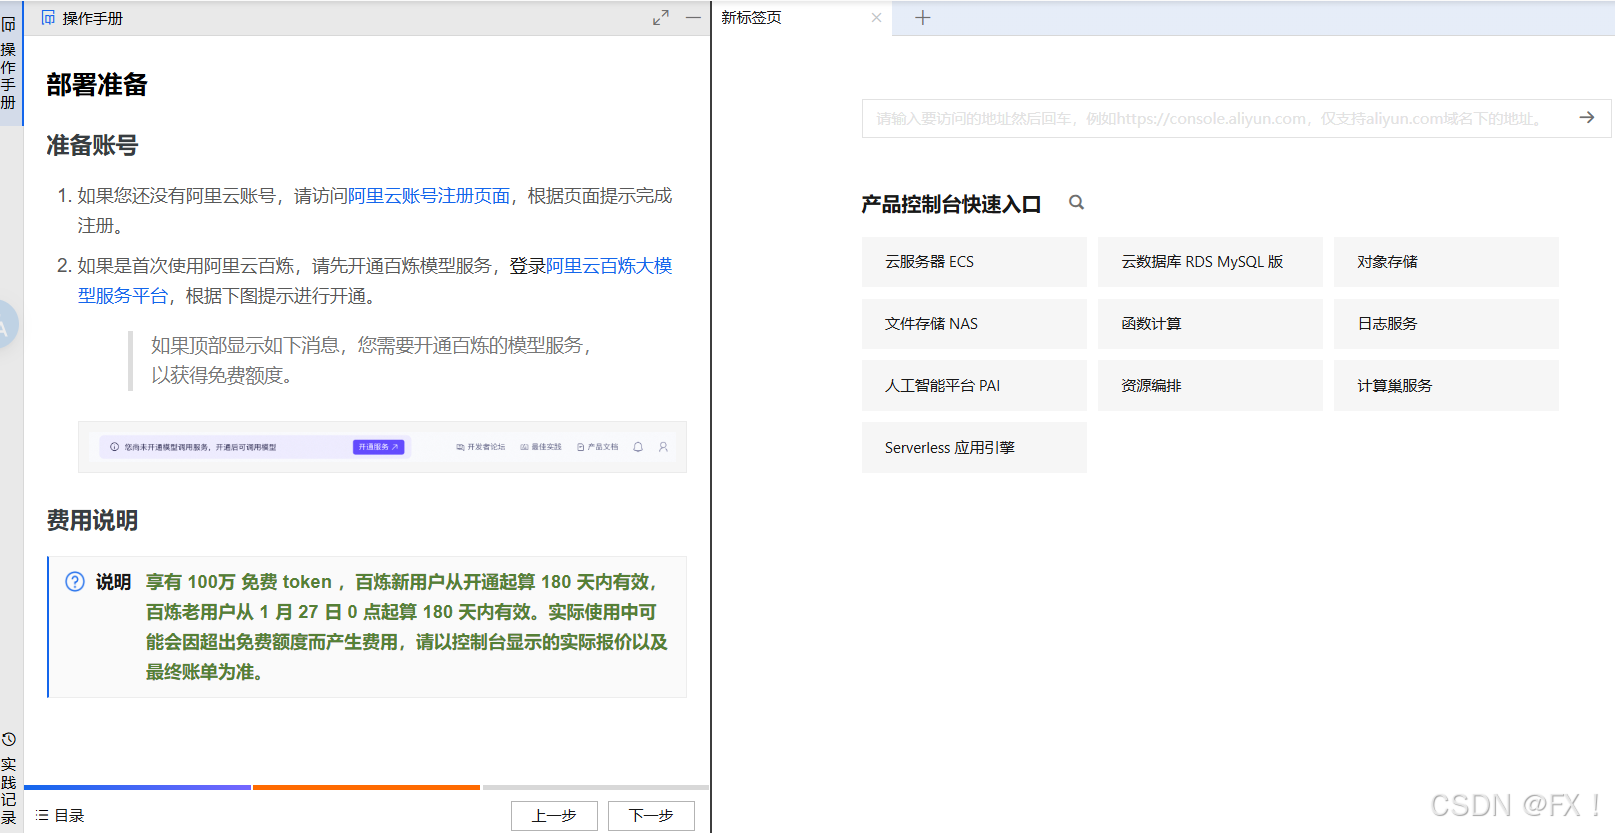The height and width of the screenshot is (833, 1615).
Task: Open 云数据库 RDS MySQL 版 shortcut
Action: [1210, 262]
